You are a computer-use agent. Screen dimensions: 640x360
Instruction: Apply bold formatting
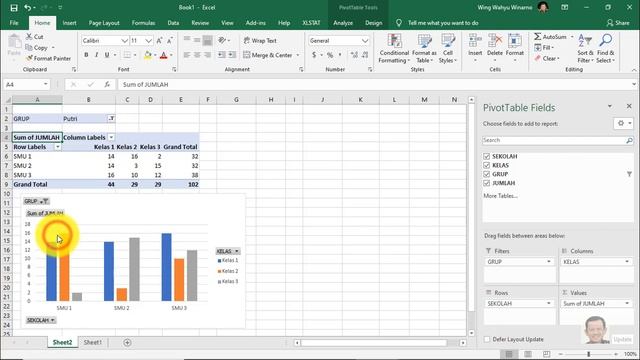(86, 55)
